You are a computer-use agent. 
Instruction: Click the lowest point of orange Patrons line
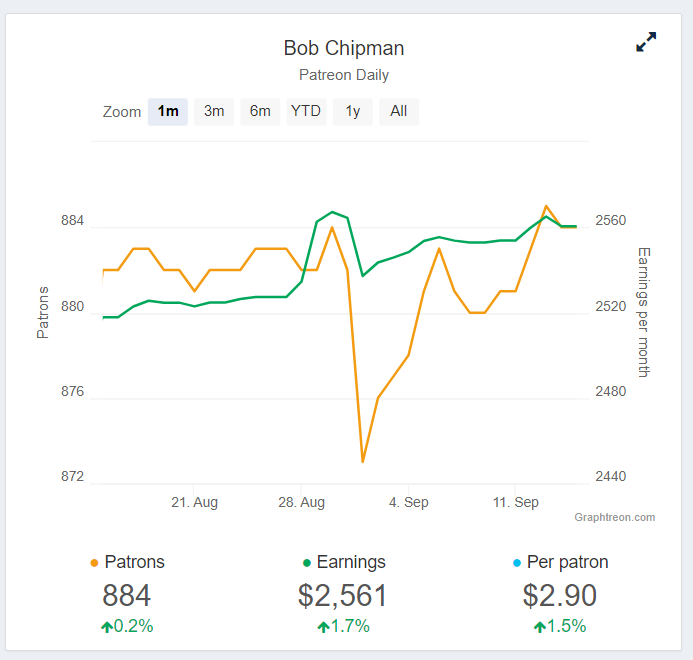pyautogui.click(x=363, y=462)
